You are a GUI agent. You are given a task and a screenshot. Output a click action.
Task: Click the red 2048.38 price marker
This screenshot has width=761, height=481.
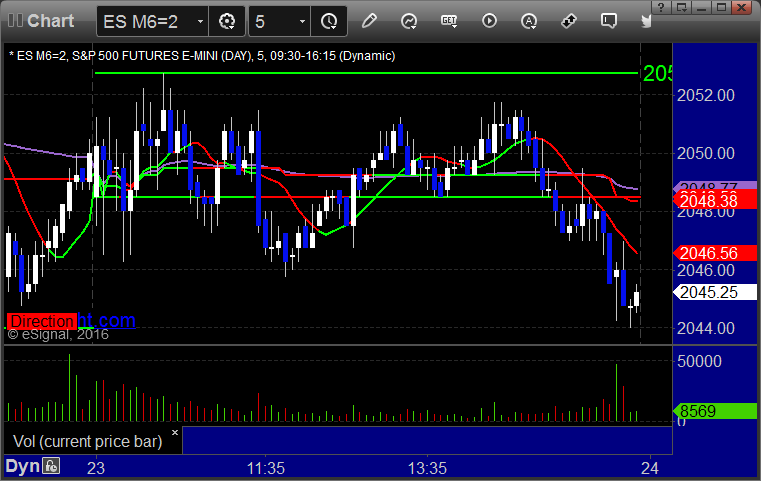(x=715, y=200)
